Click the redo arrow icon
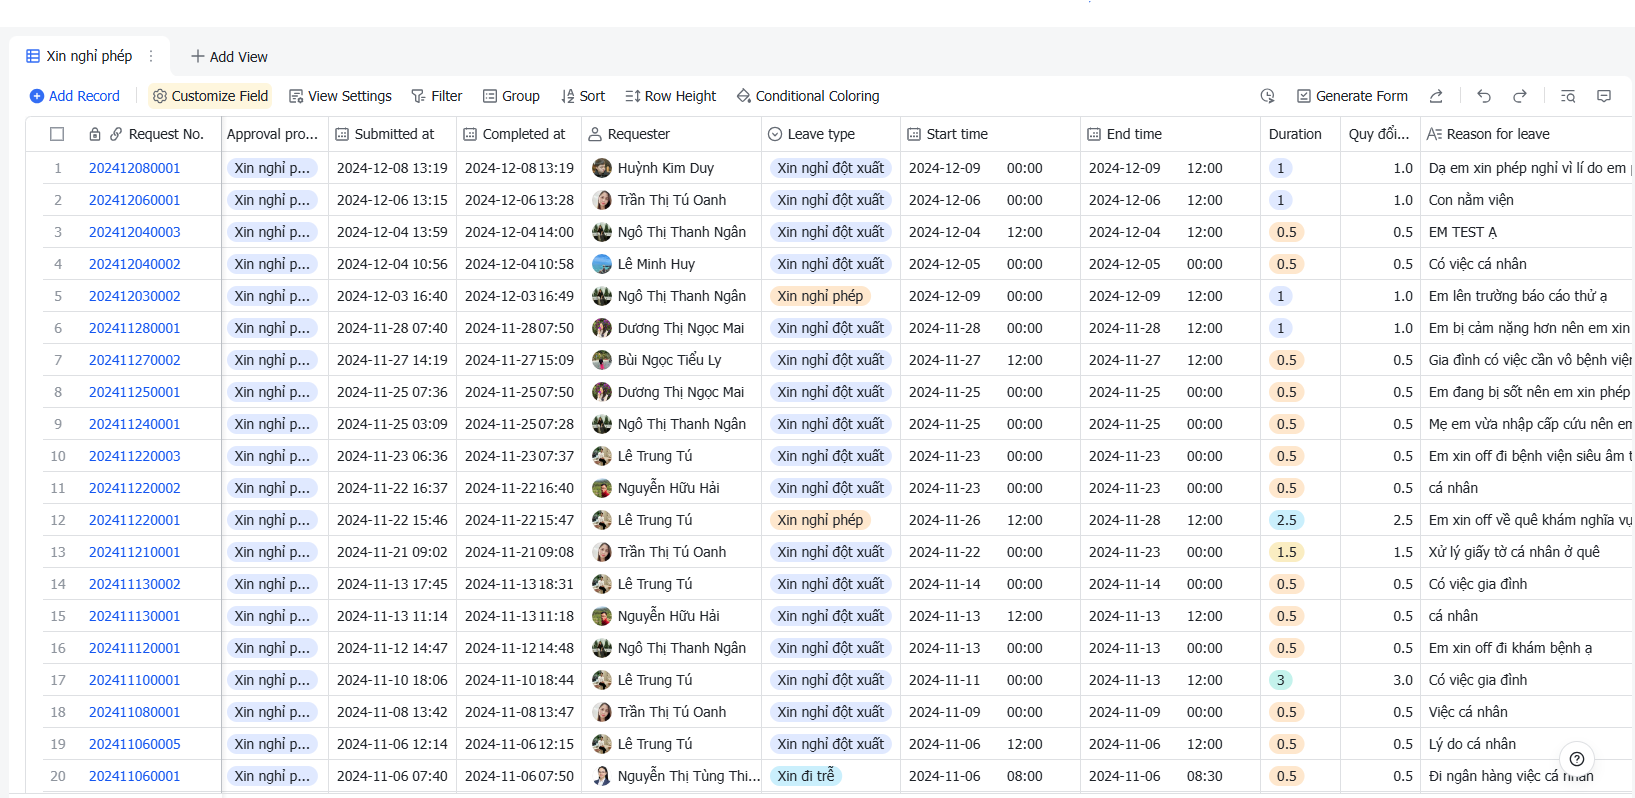 coord(1520,96)
